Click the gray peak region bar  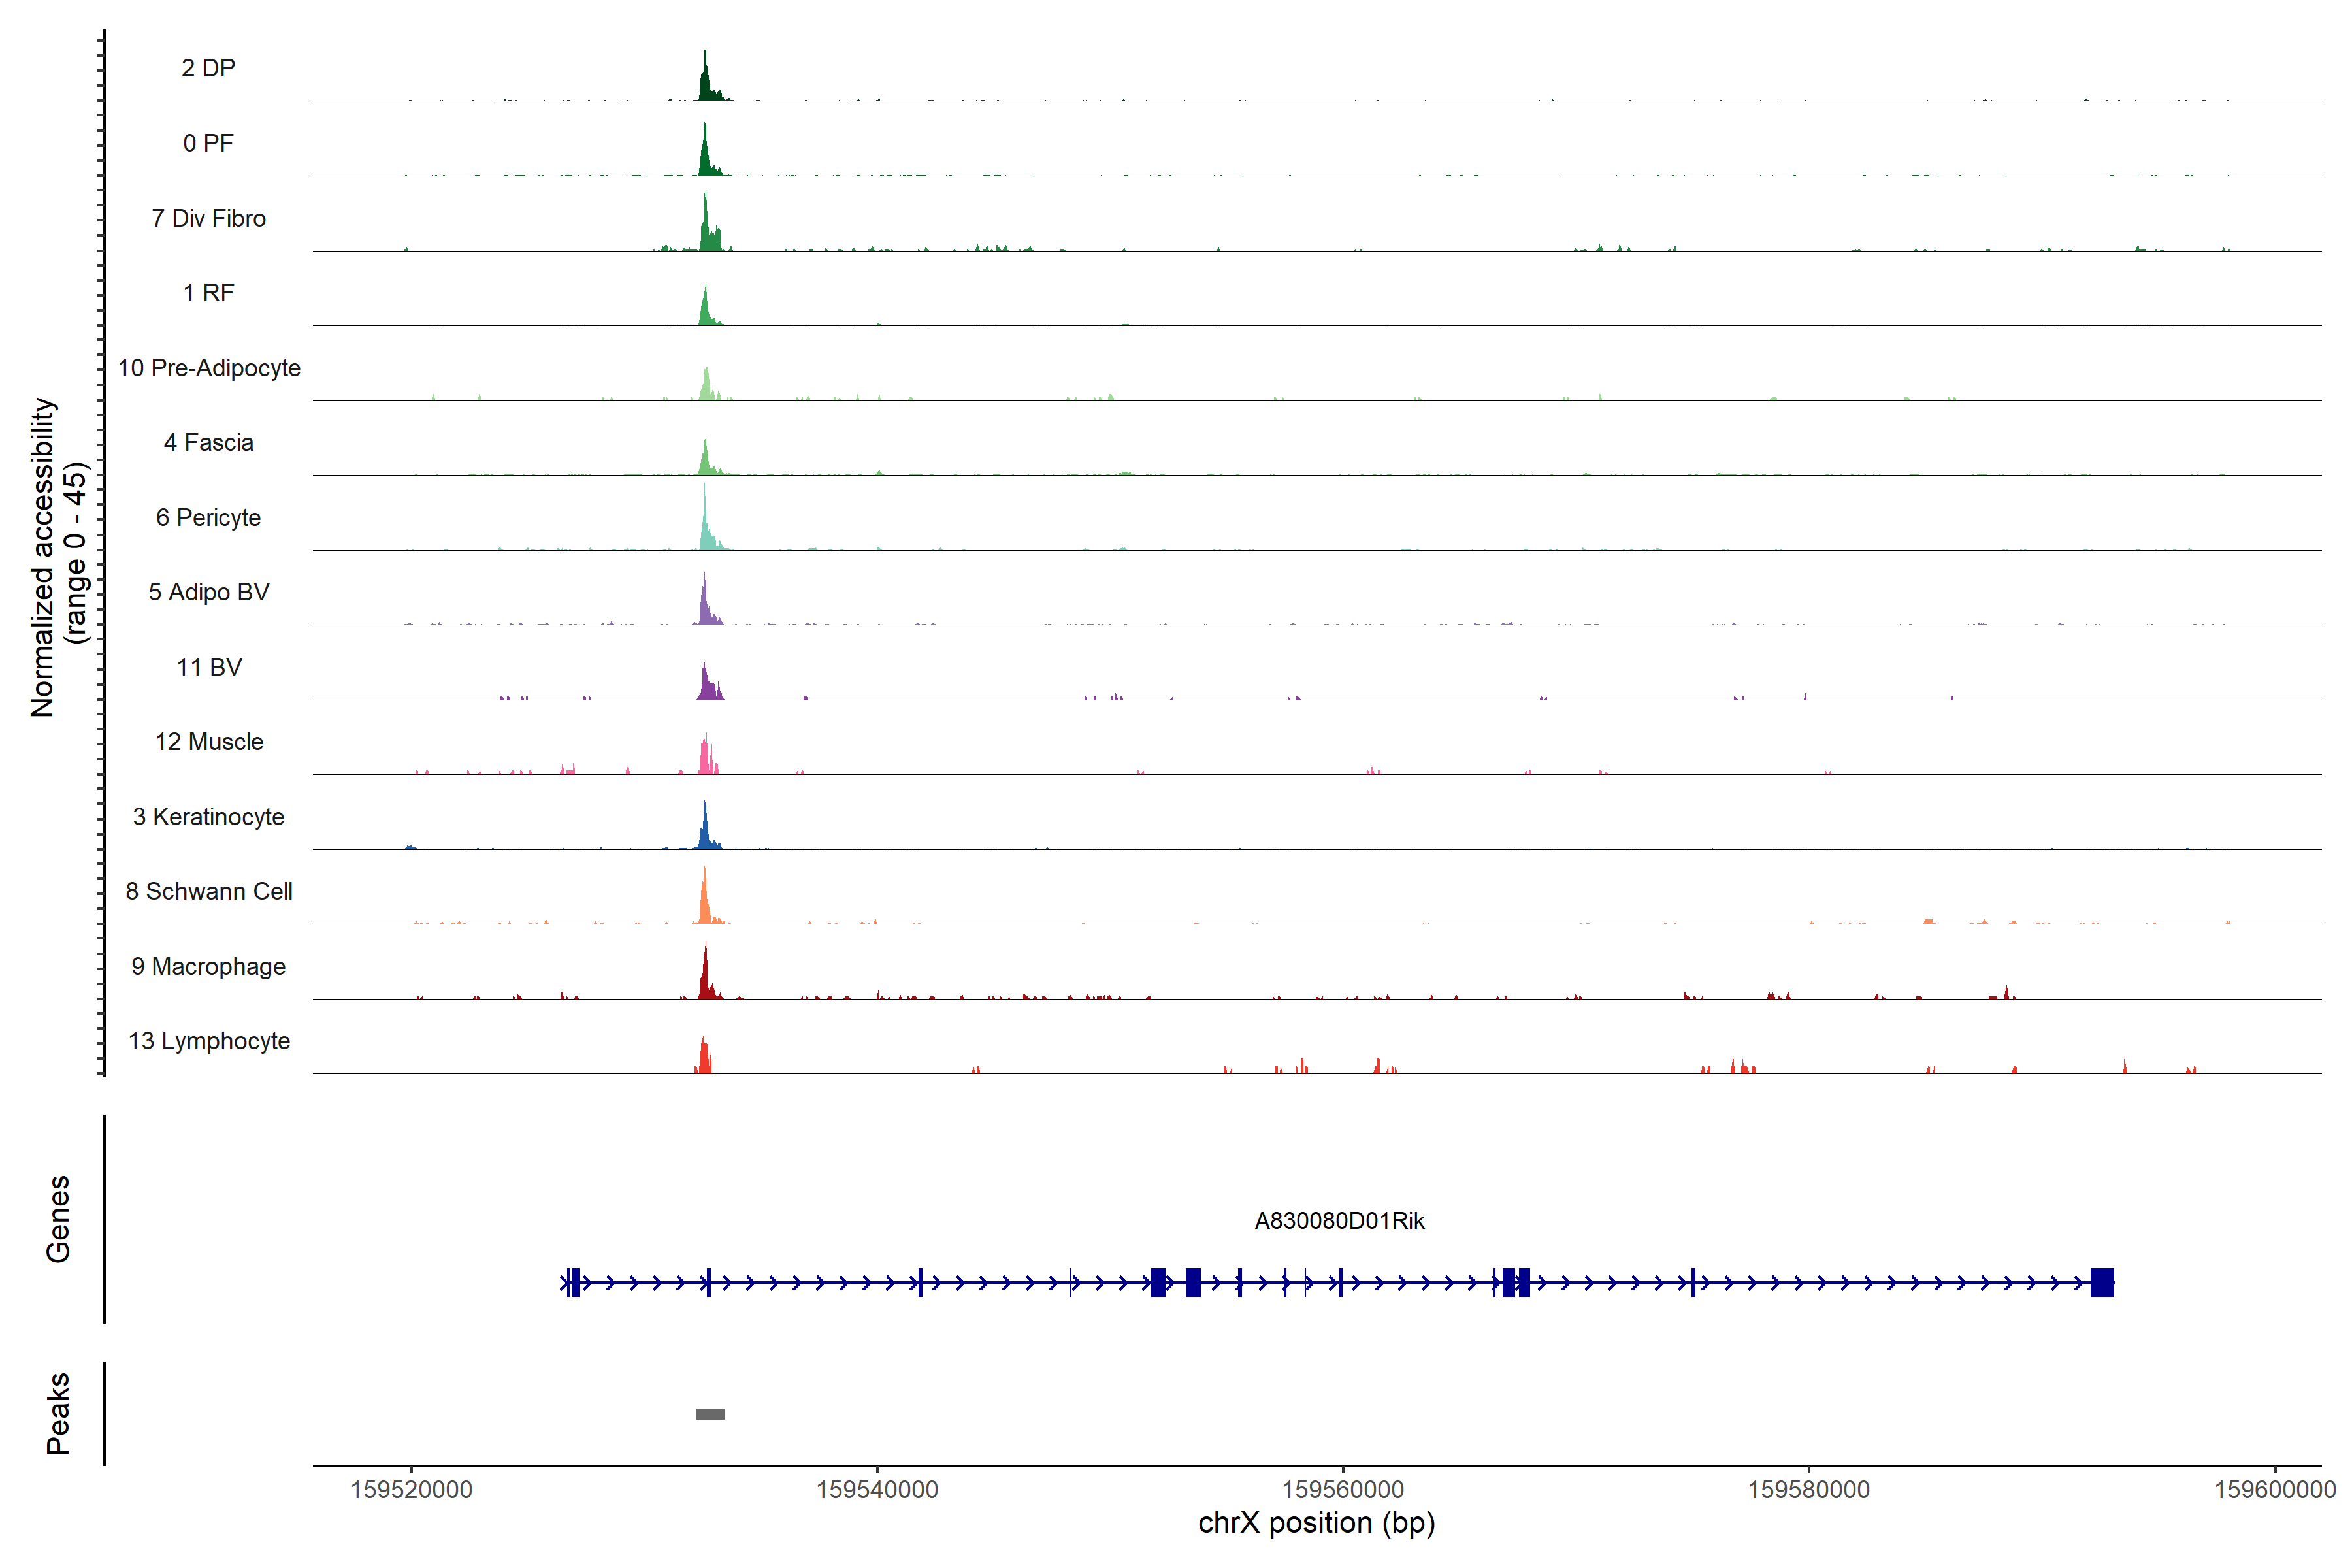710,1413
